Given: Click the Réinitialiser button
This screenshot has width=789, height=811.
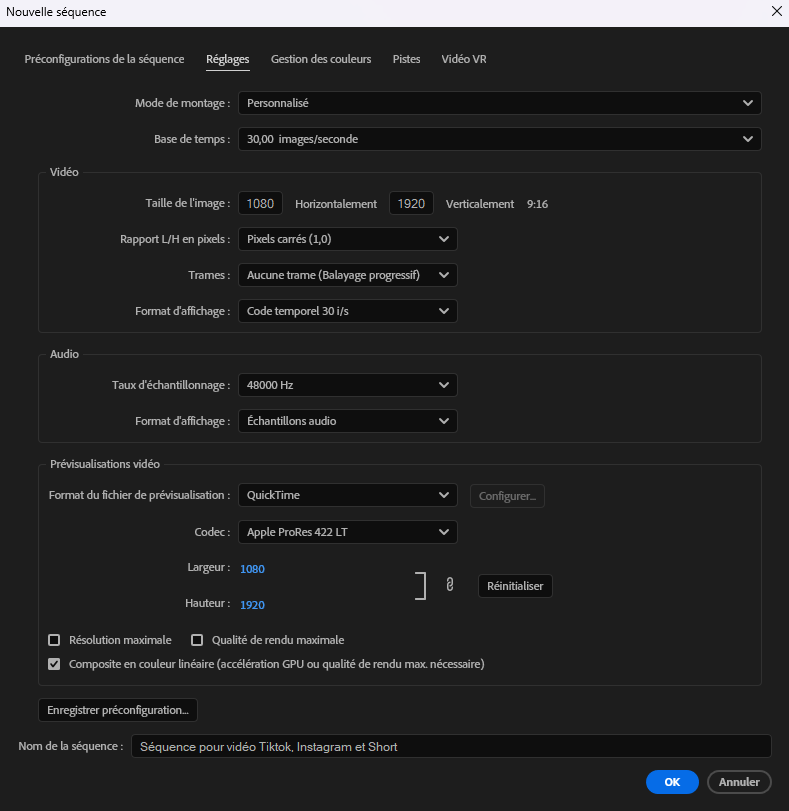Looking at the screenshot, I should (515, 586).
